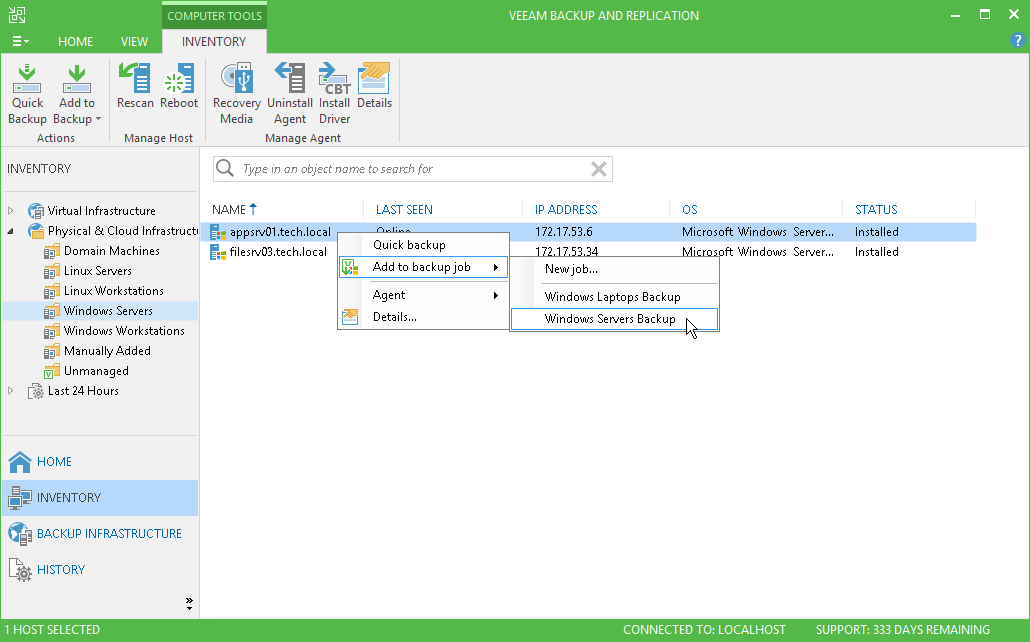Viewport: 1030px width, 642px height.
Task: Open the Add to Backup dropdown arrow
Action: [99, 119]
